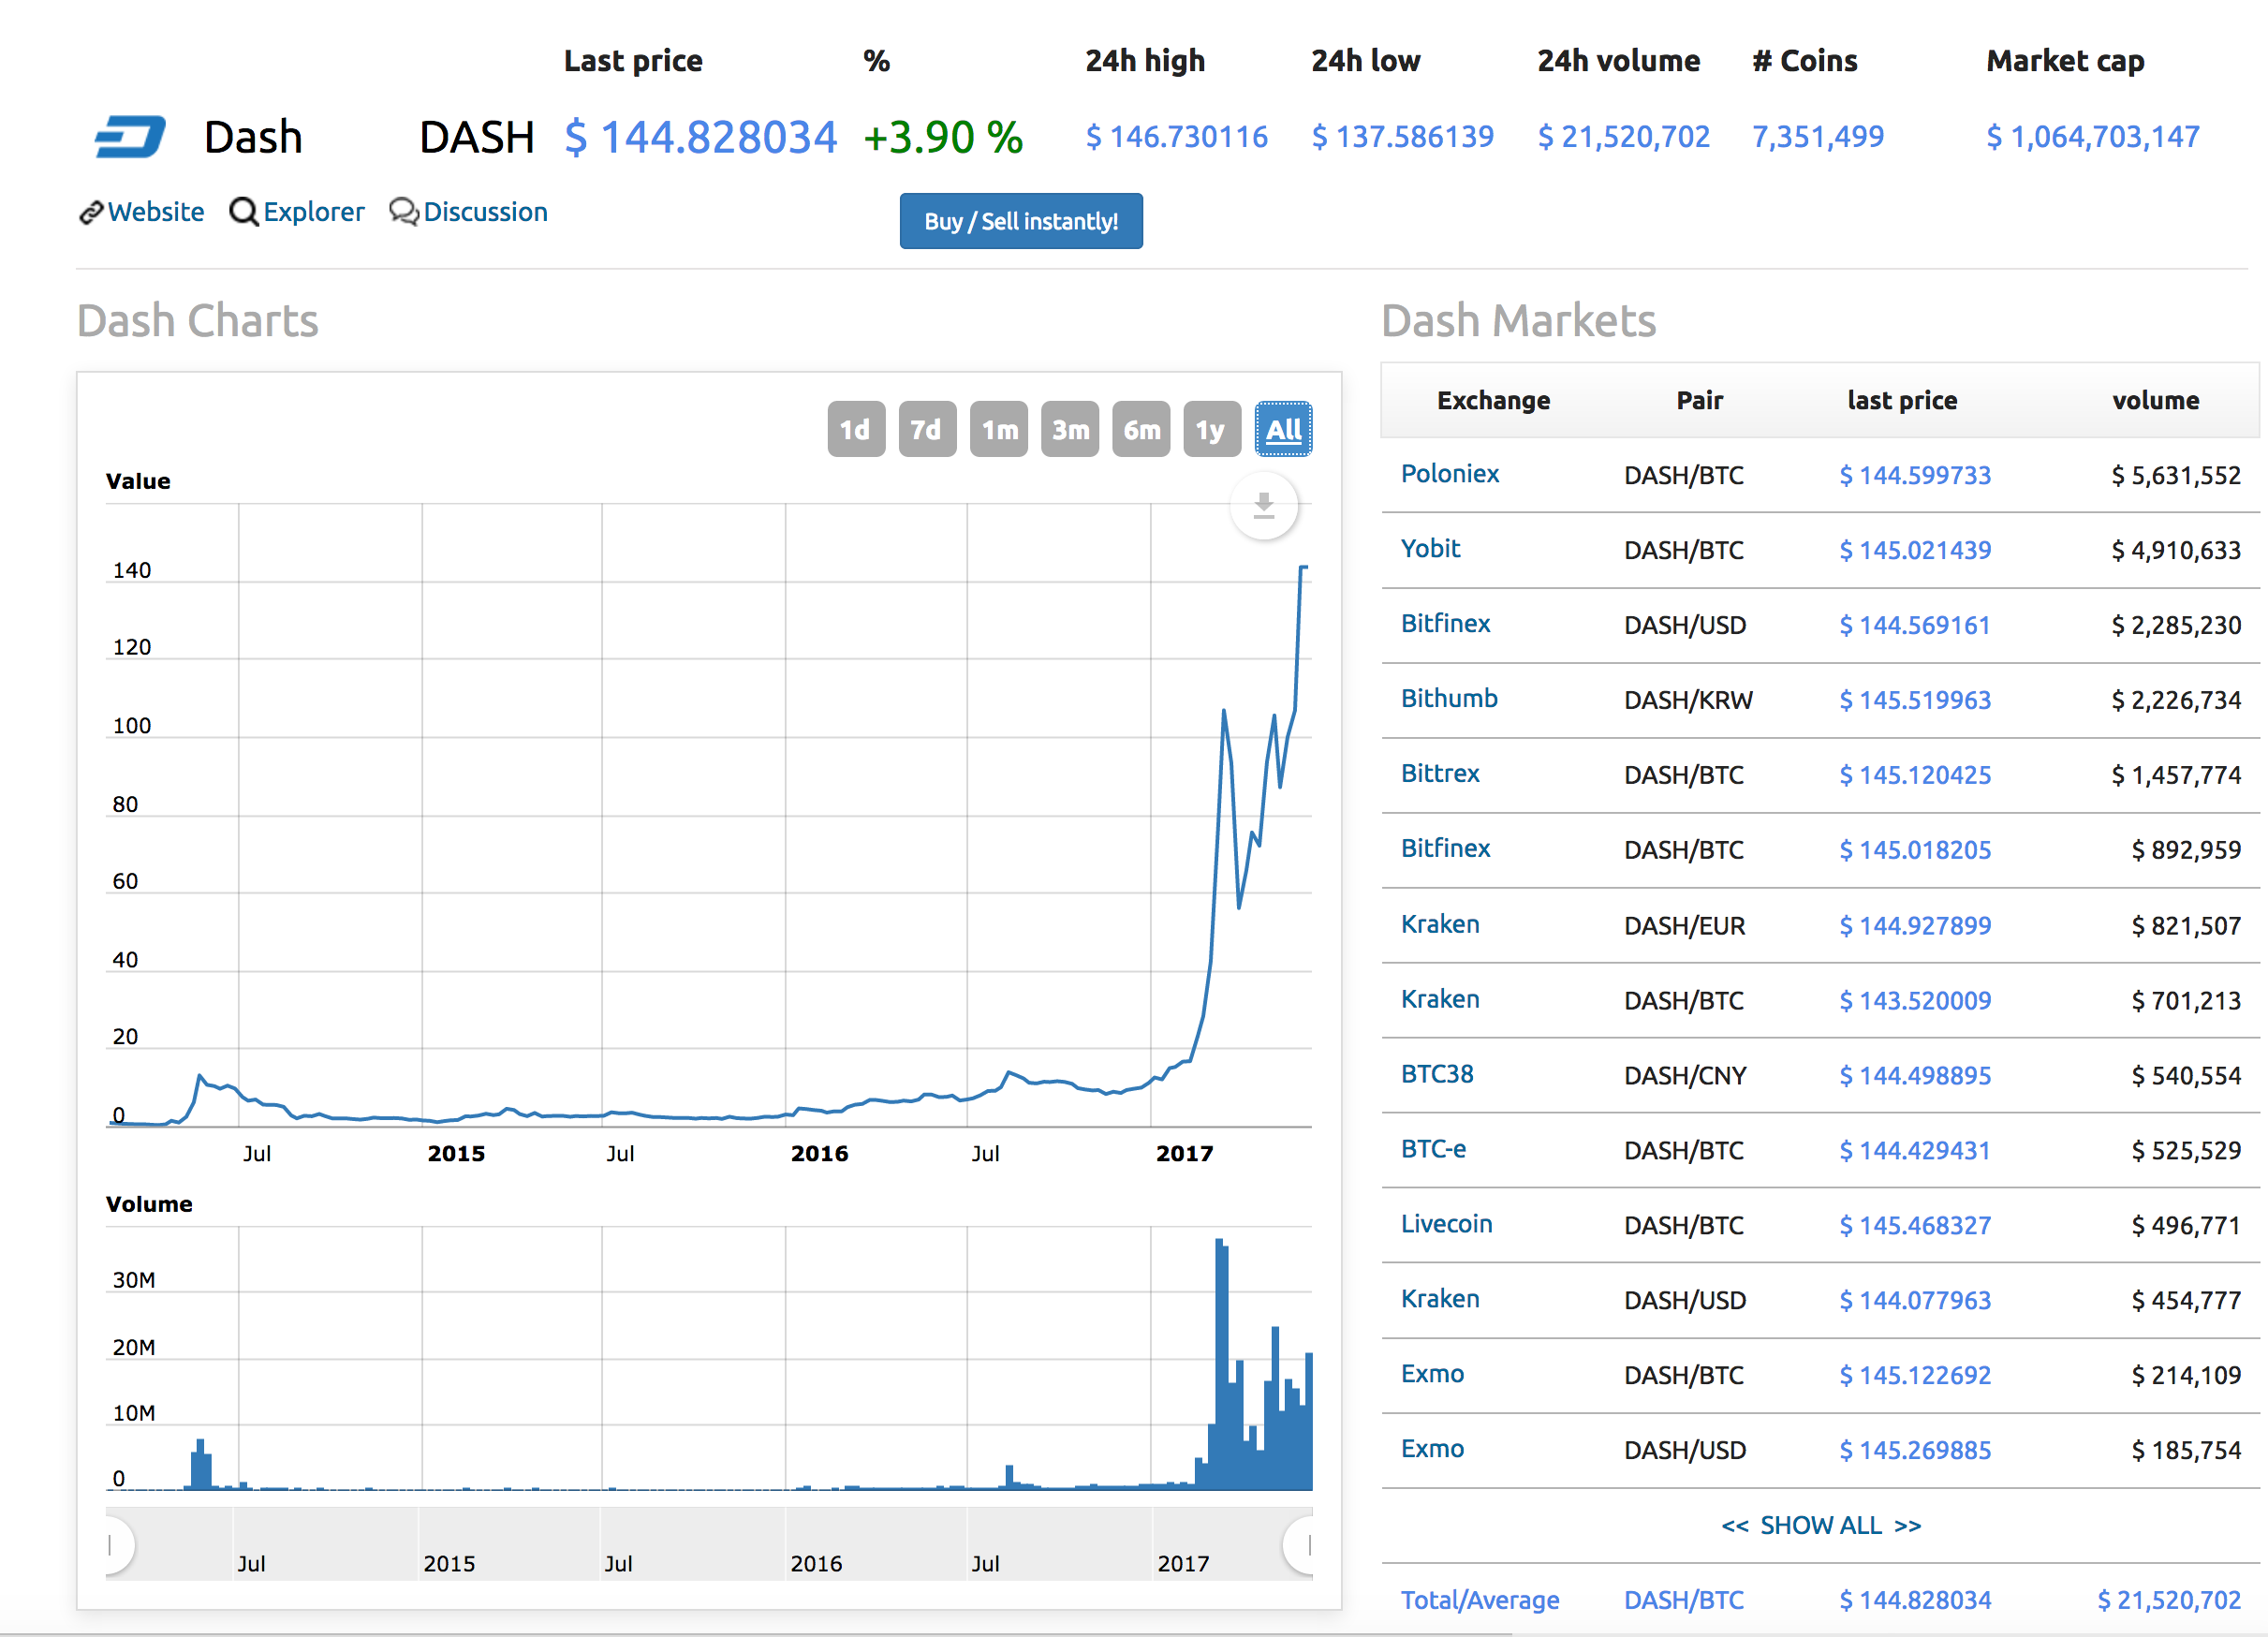Viewport: 2268px width, 1637px height.
Task: Click the Buy / Sell instantly! button
Action: pos(1021,221)
